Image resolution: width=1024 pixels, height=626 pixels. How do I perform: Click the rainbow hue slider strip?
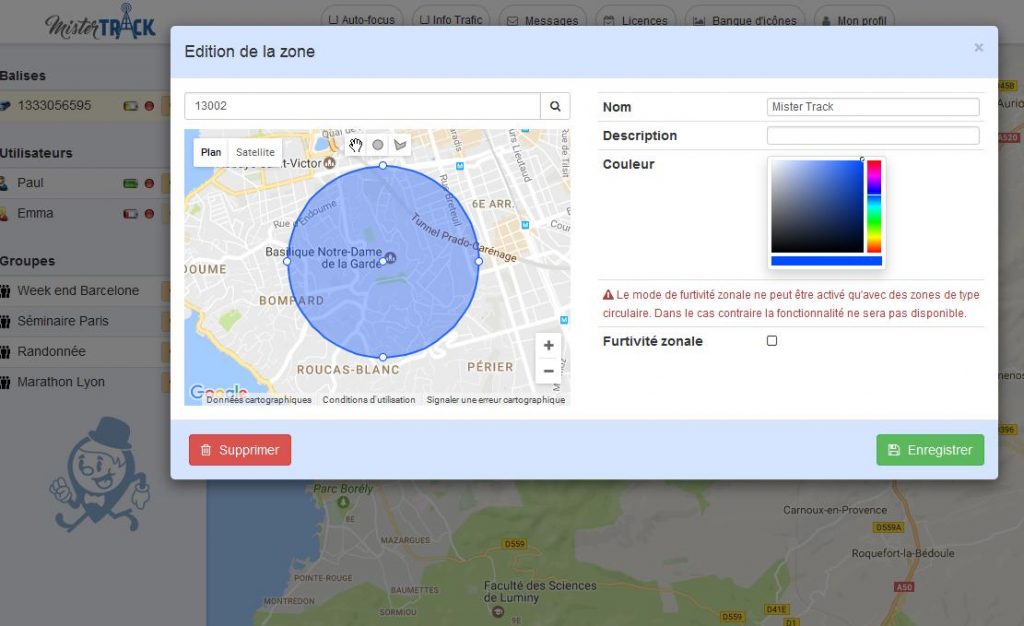(874, 206)
